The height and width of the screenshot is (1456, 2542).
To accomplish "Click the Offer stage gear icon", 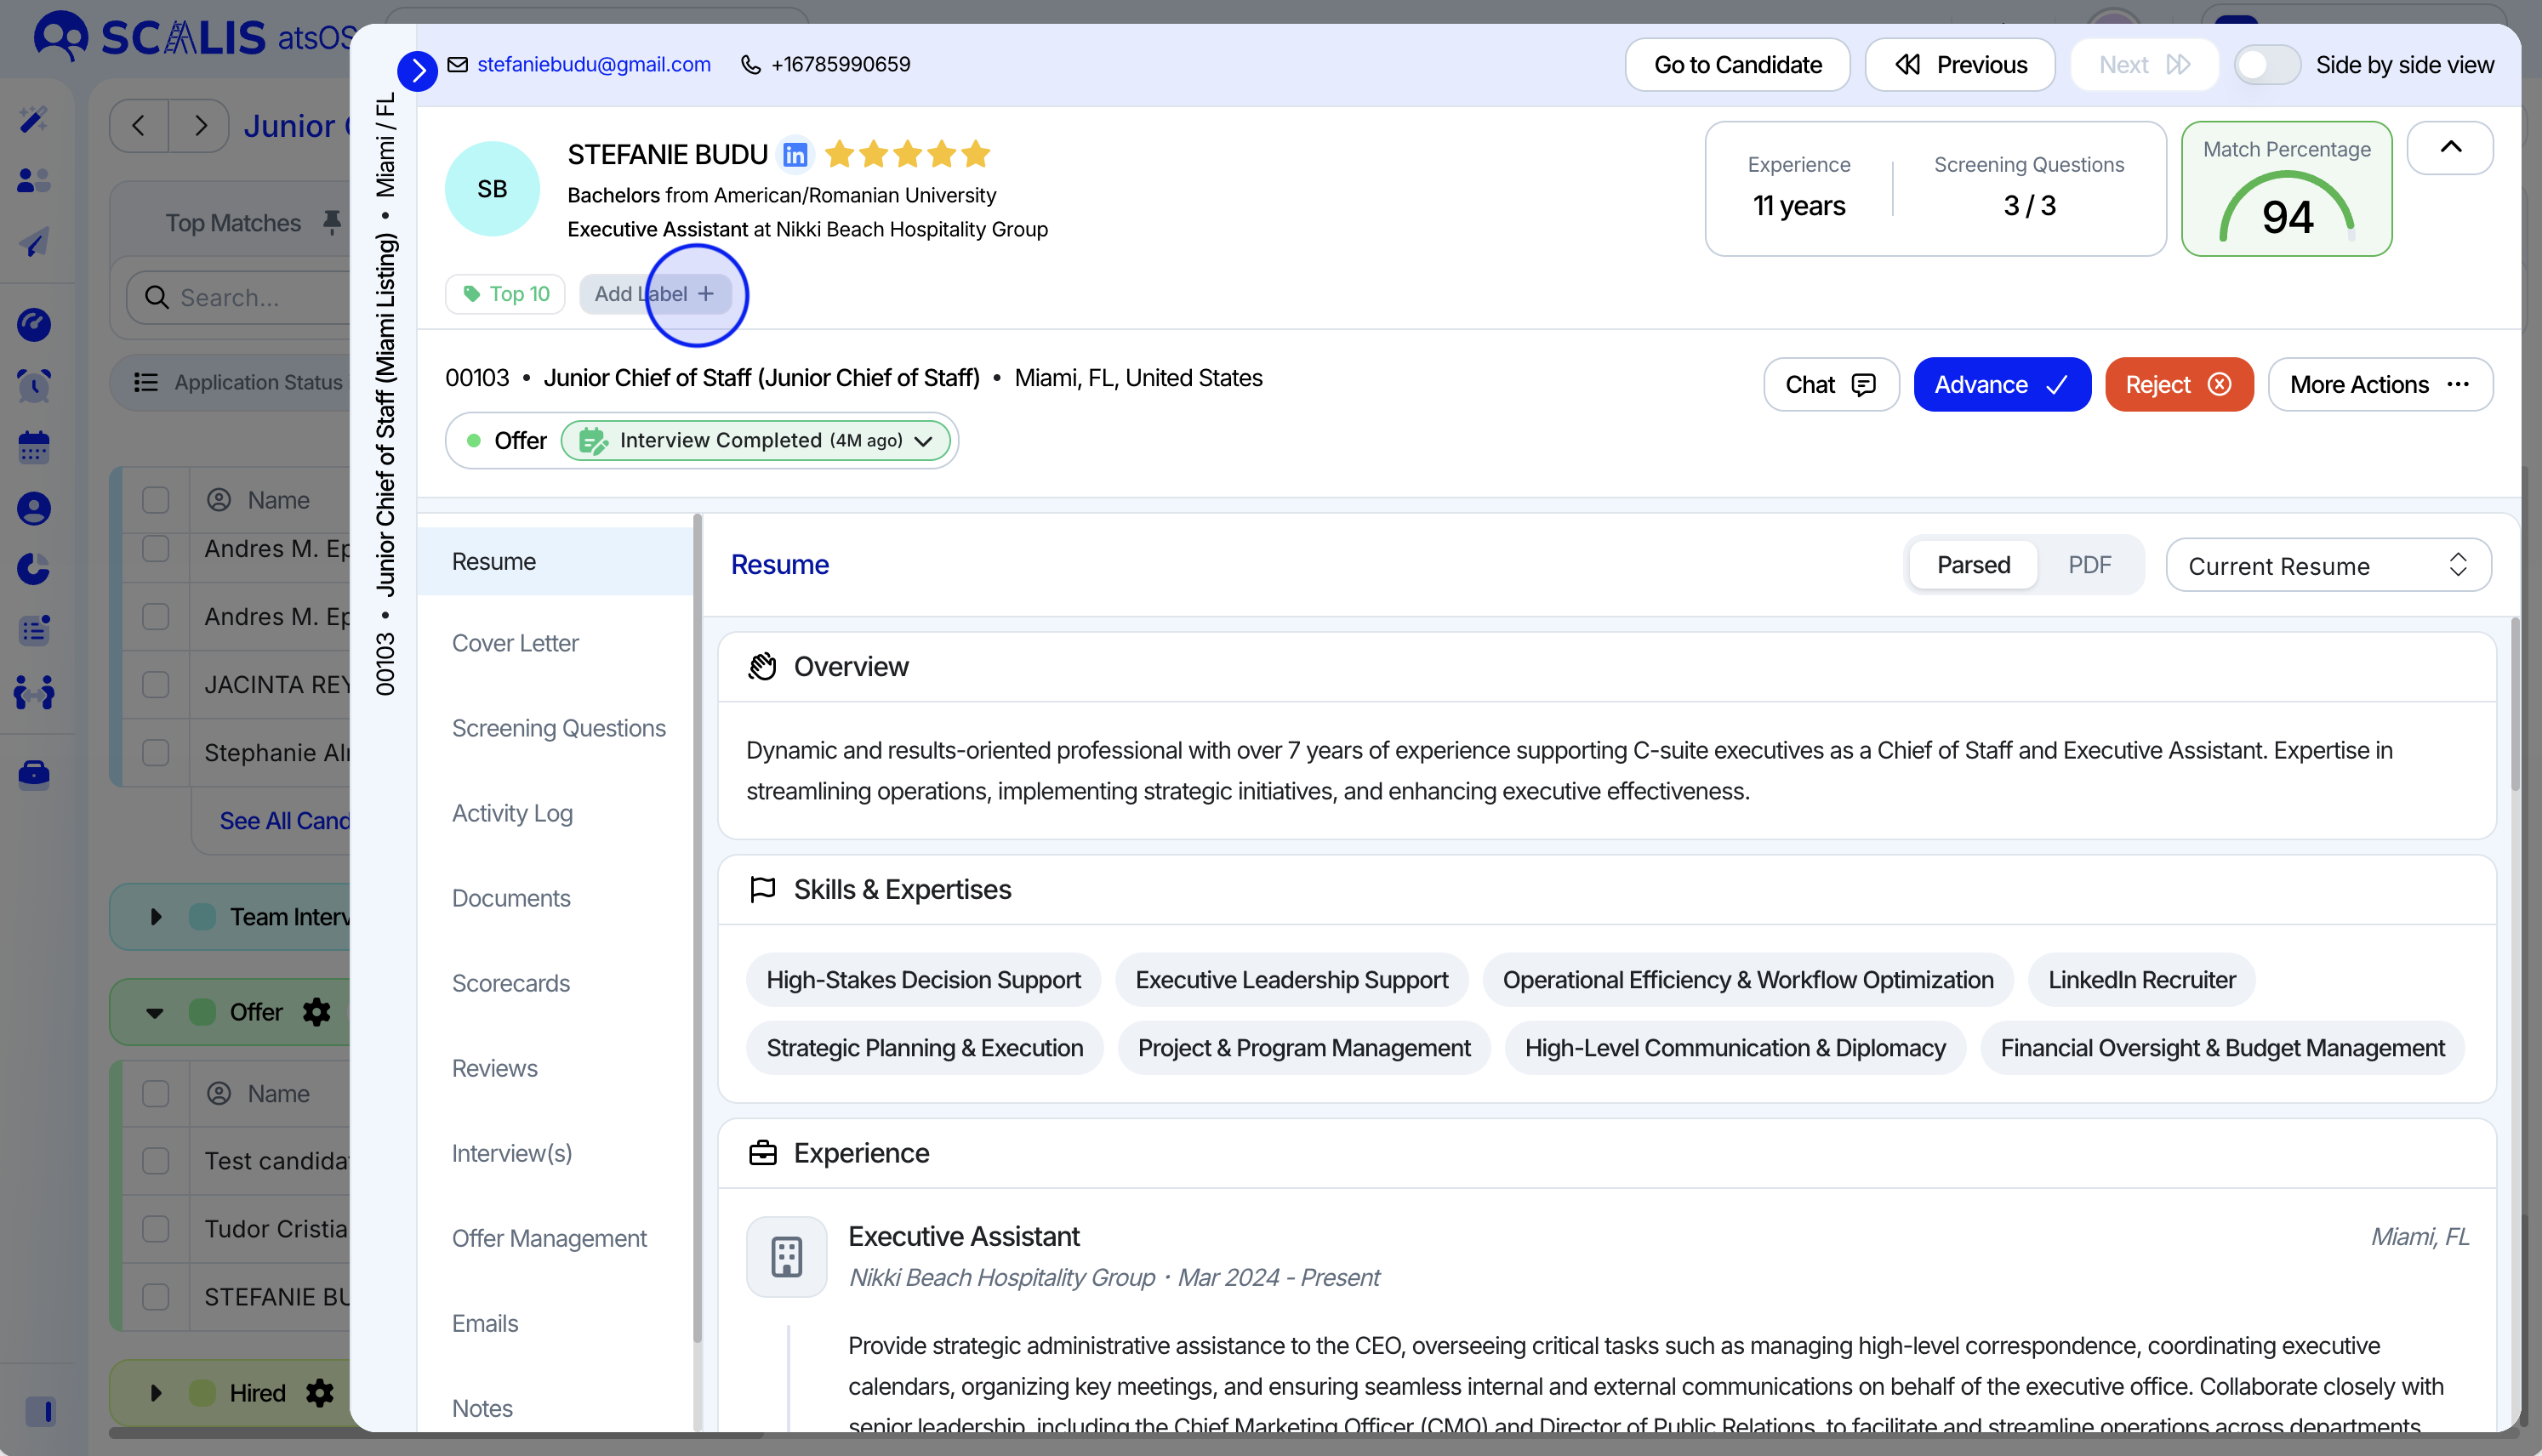I will coord(316,1012).
